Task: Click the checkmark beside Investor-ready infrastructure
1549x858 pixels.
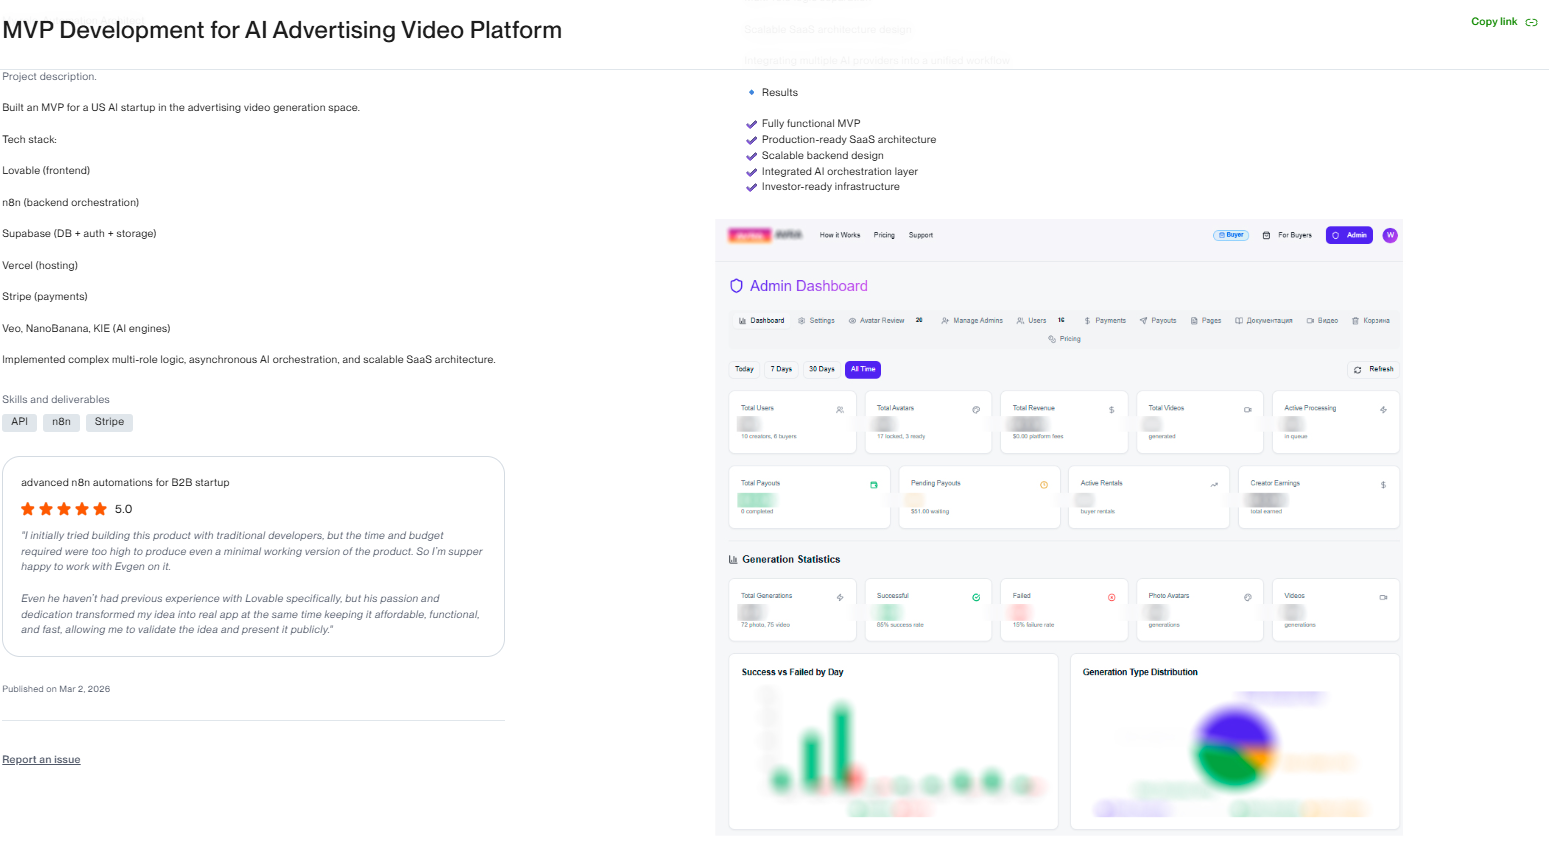Action: pyautogui.click(x=752, y=187)
